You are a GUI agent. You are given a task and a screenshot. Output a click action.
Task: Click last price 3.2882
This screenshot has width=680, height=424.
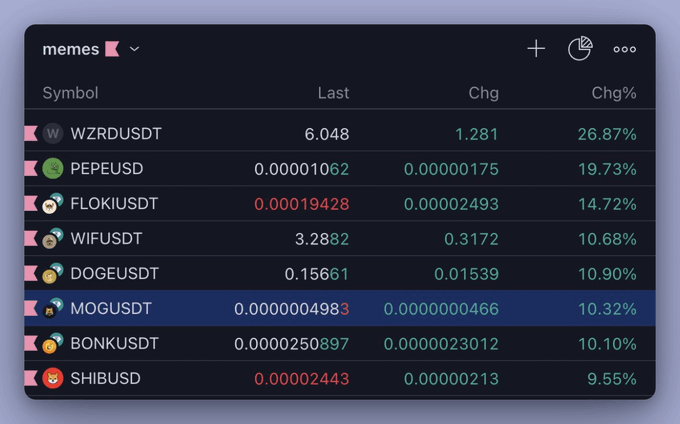click(x=322, y=239)
